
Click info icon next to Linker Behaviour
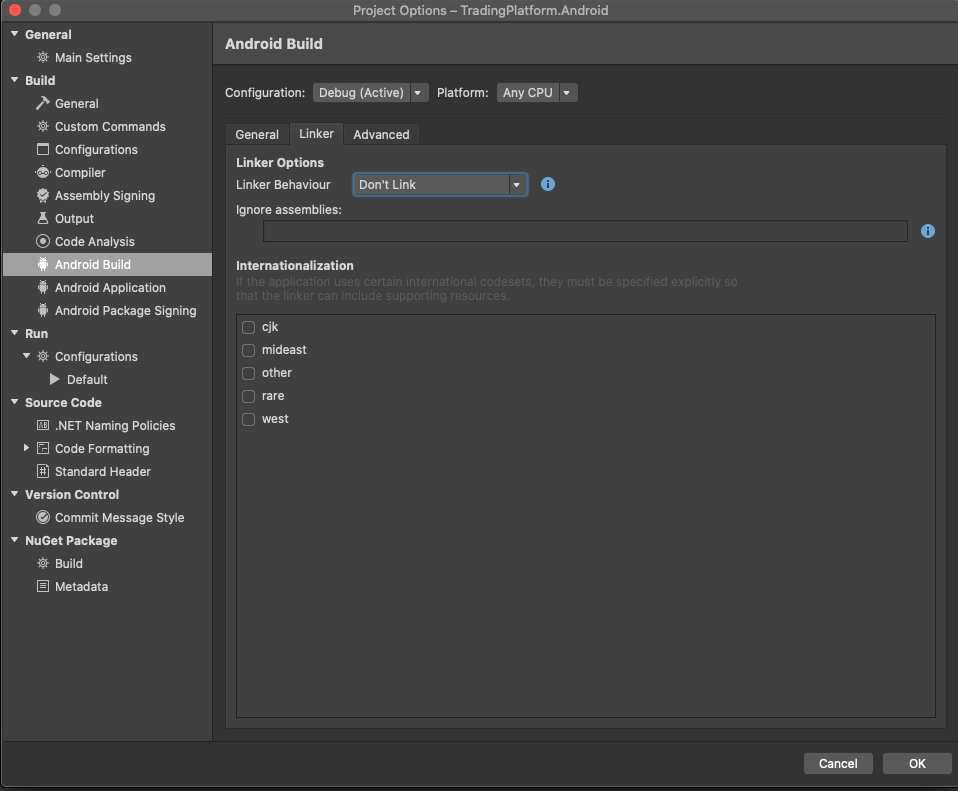click(548, 184)
